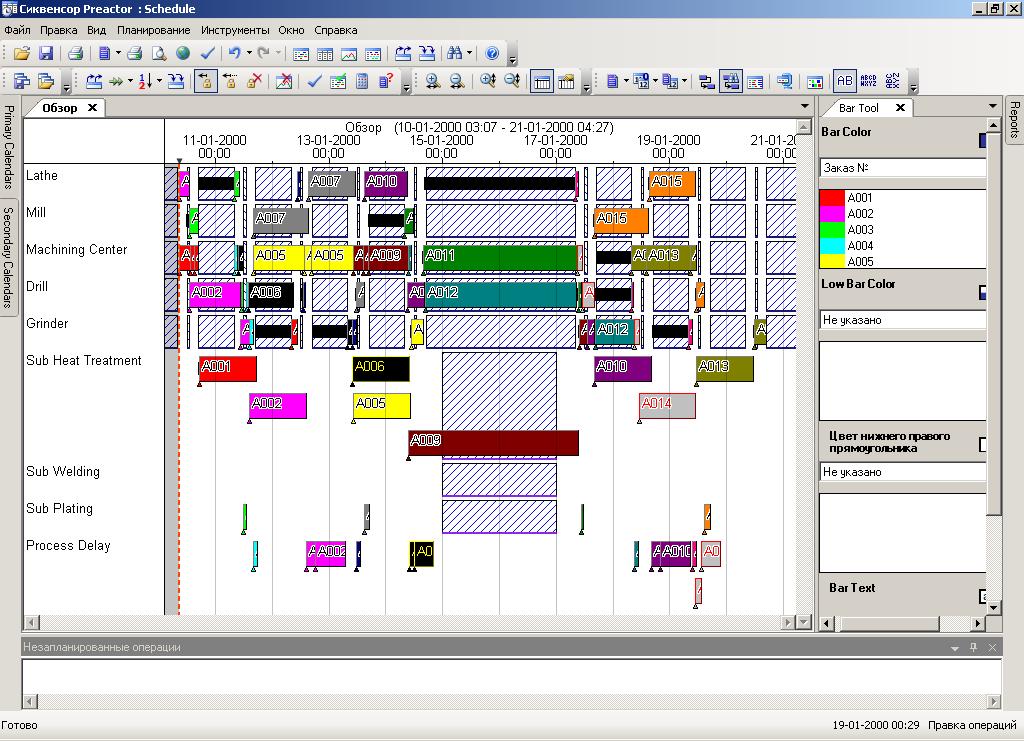Click the Open folder icon in the toolbar
This screenshot has height=741, width=1024.
pyautogui.click(x=22, y=54)
